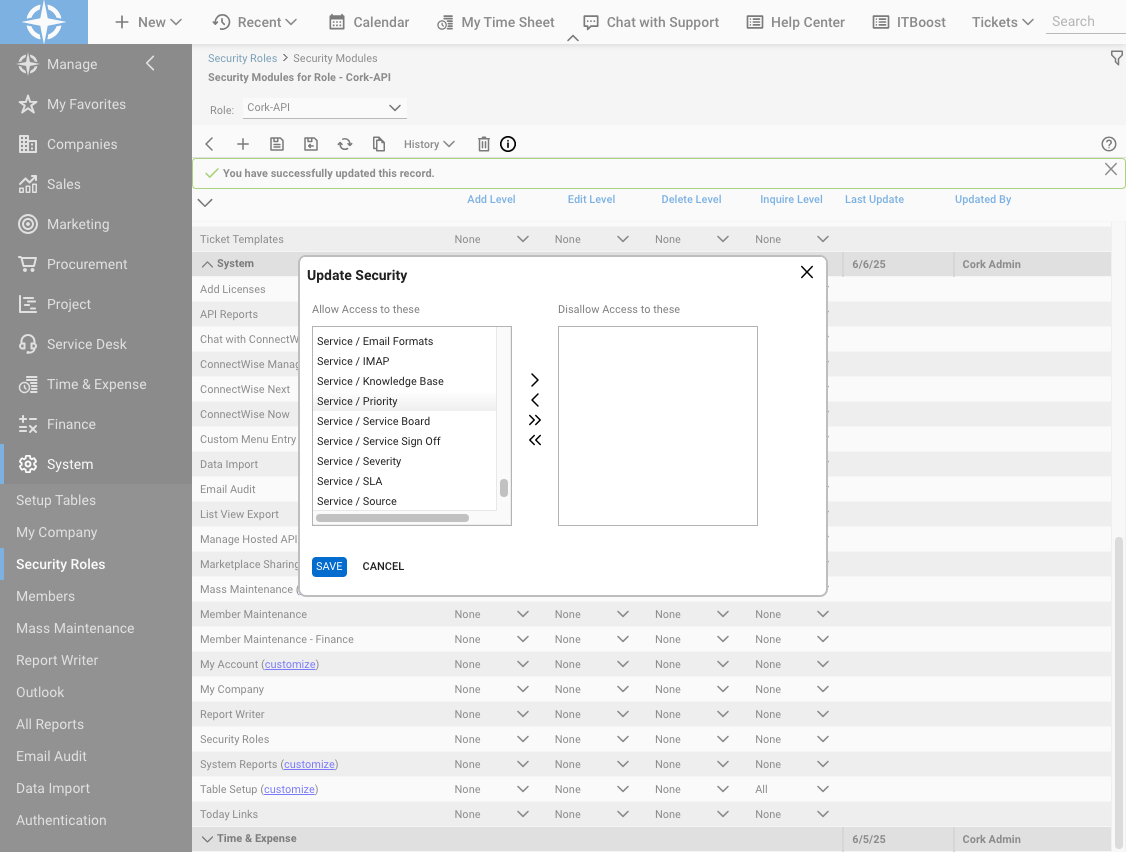The image size is (1126, 852).
Task: Click the Save and Close toolbar icon
Action: pyautogui.click(x=310, y=144)
